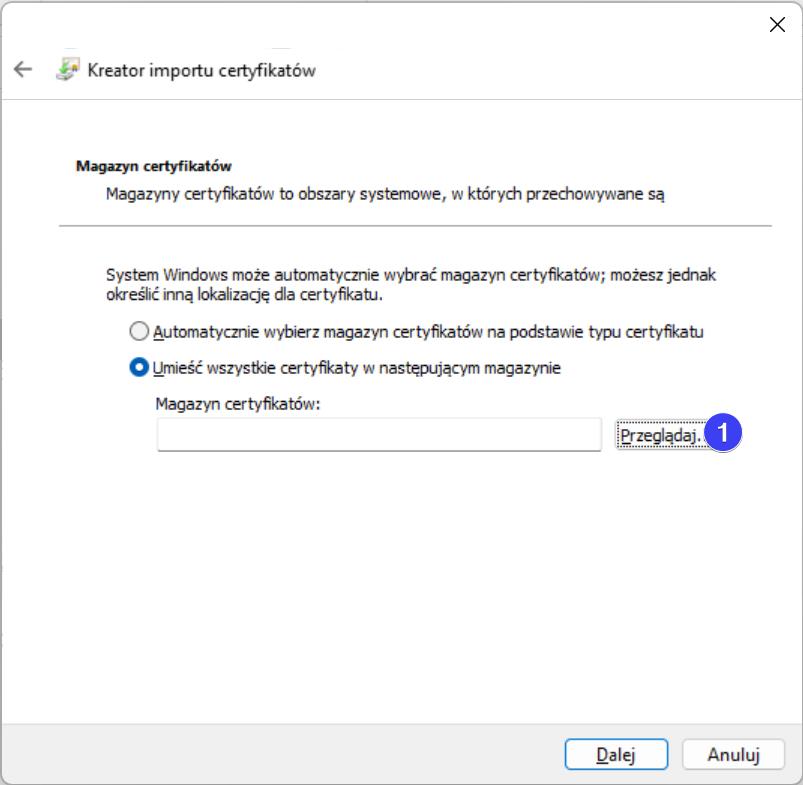803x785 pixels.
Task: Cancel the wizard with the Anuluj button
Action: point(734,754)
